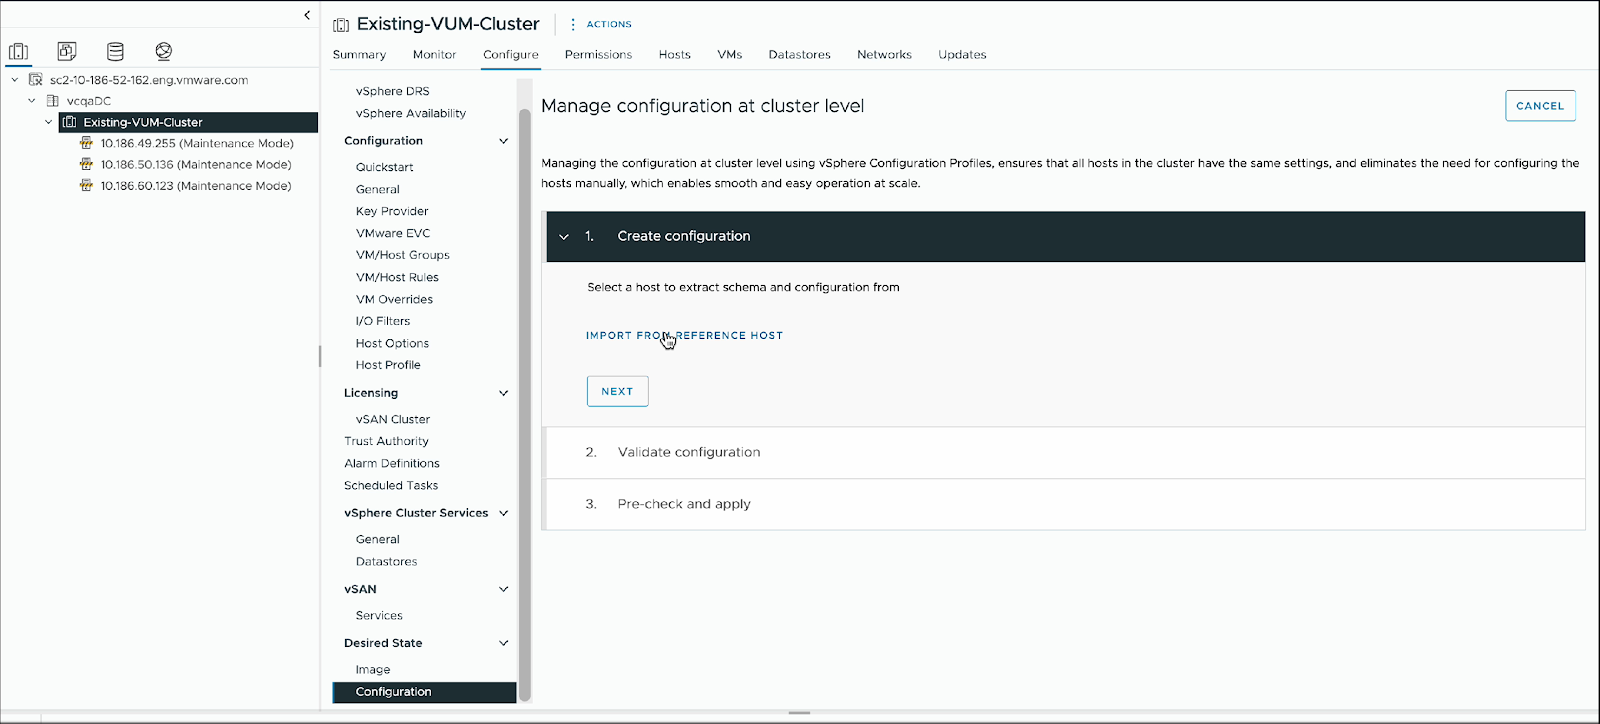This screenshot has width=1600, height=724.
Task: Open Key Provider settings
Action: click(392, 211)
